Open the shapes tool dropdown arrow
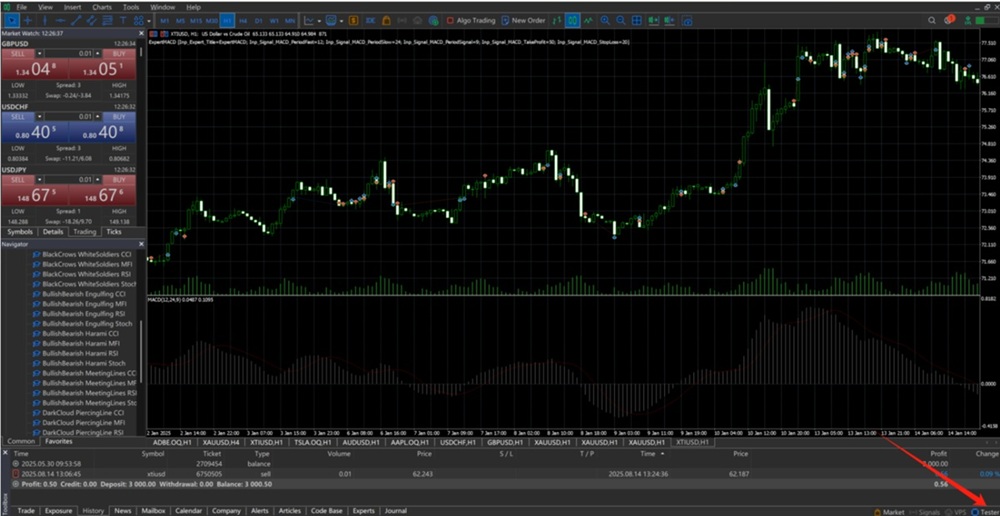1000x516 pixels. [148, 20]
